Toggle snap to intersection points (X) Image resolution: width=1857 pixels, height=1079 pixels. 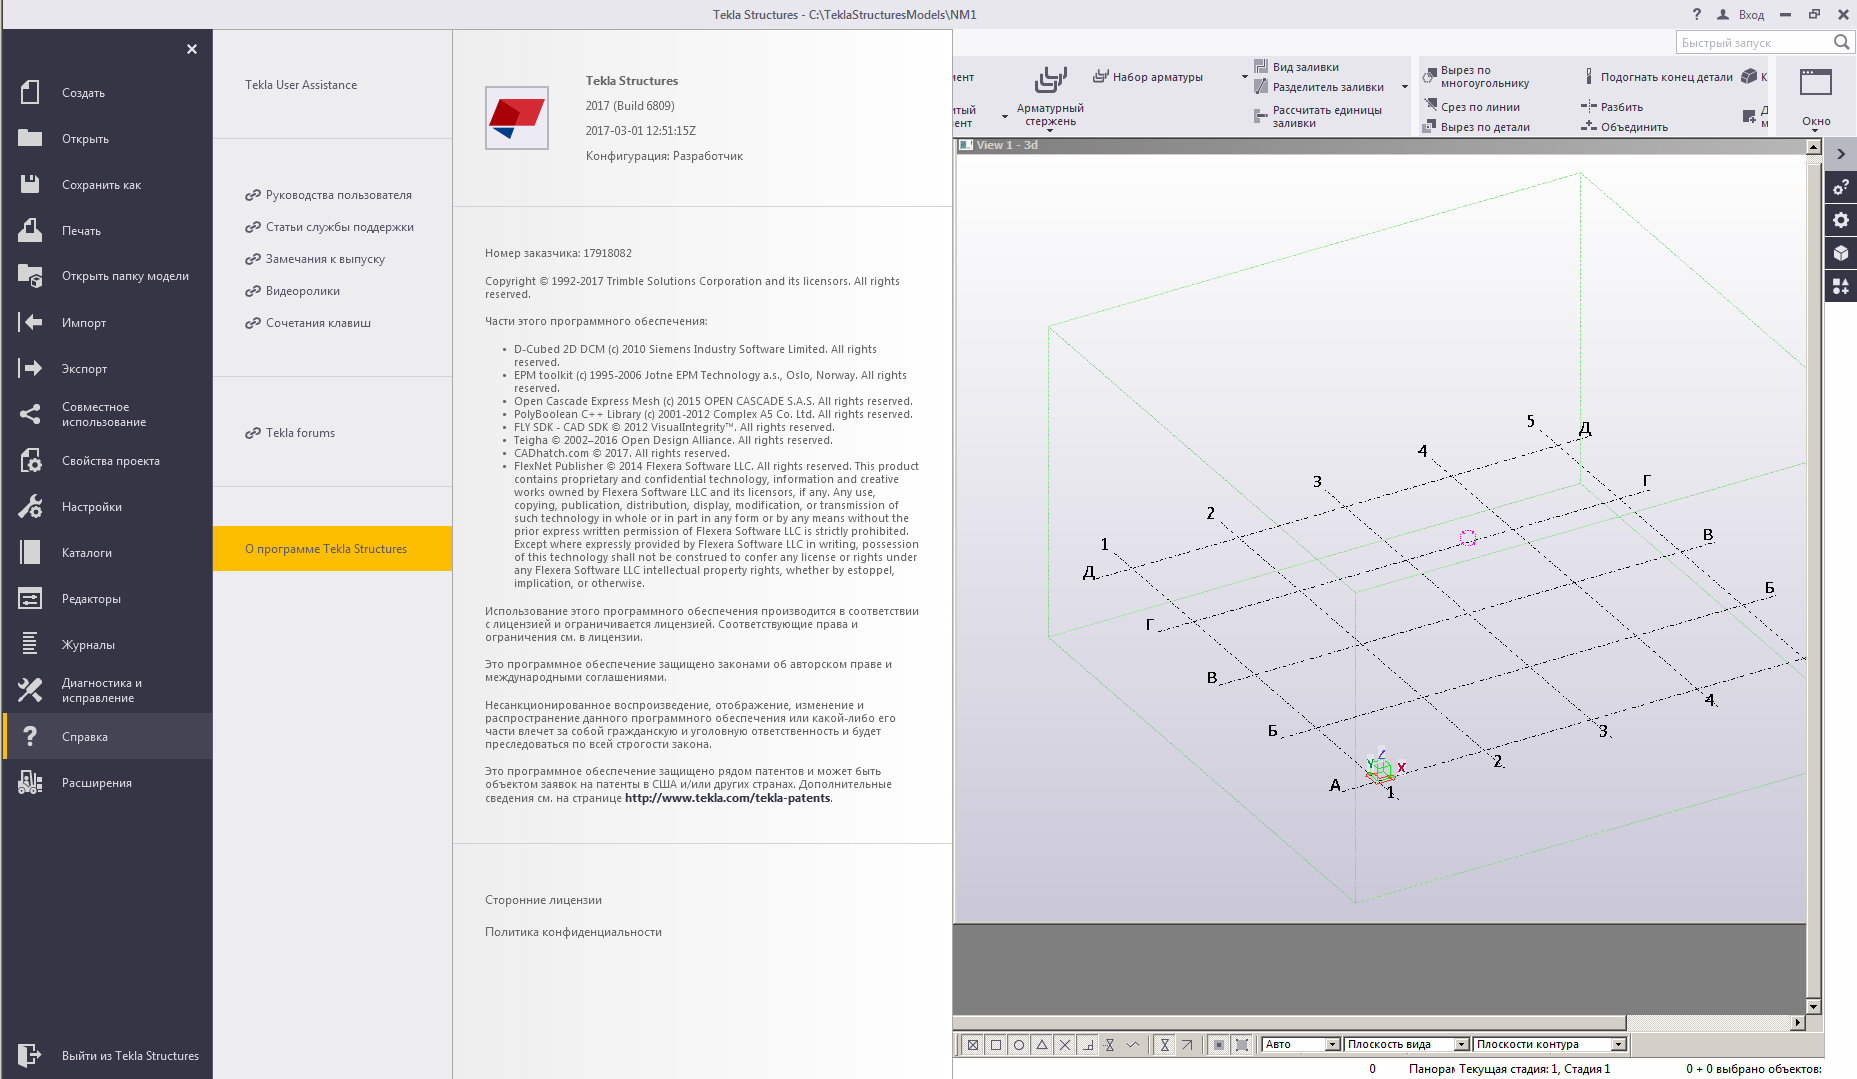(x=1064, y=1045)
